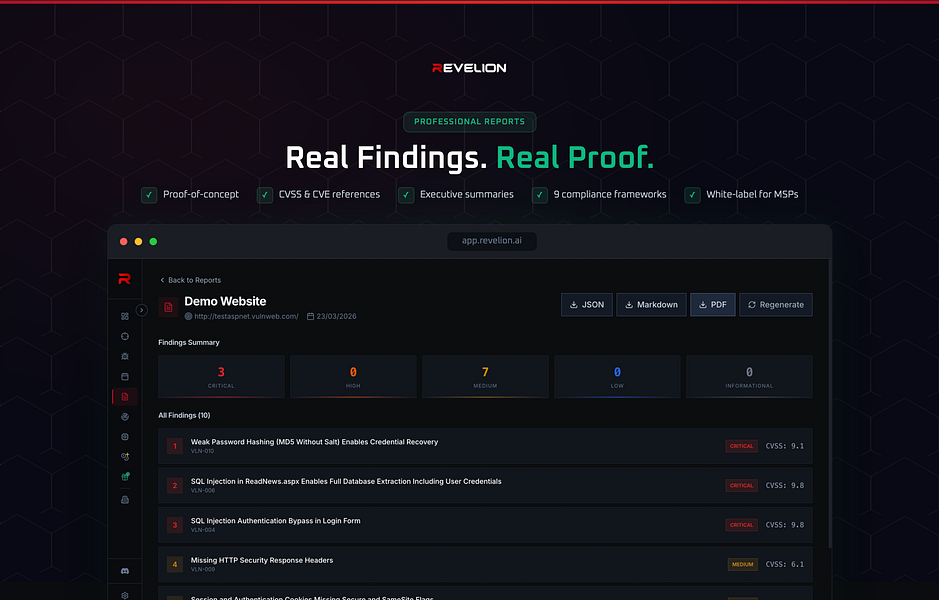This screenshot has height=600, width=939.
Task: Expand the sidebar with the chevron circle
Action: [x=141, y=310]
